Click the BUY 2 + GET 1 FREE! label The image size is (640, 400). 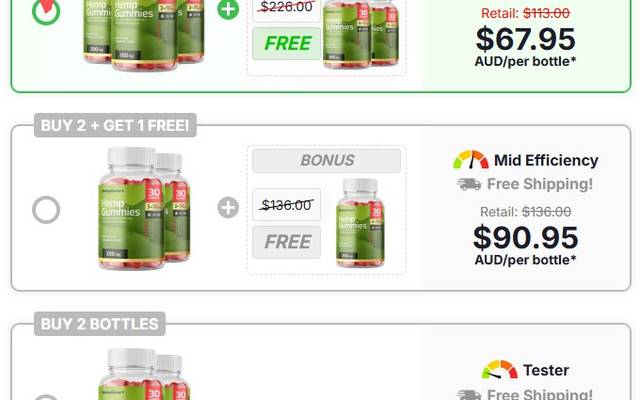pos(115,125)
